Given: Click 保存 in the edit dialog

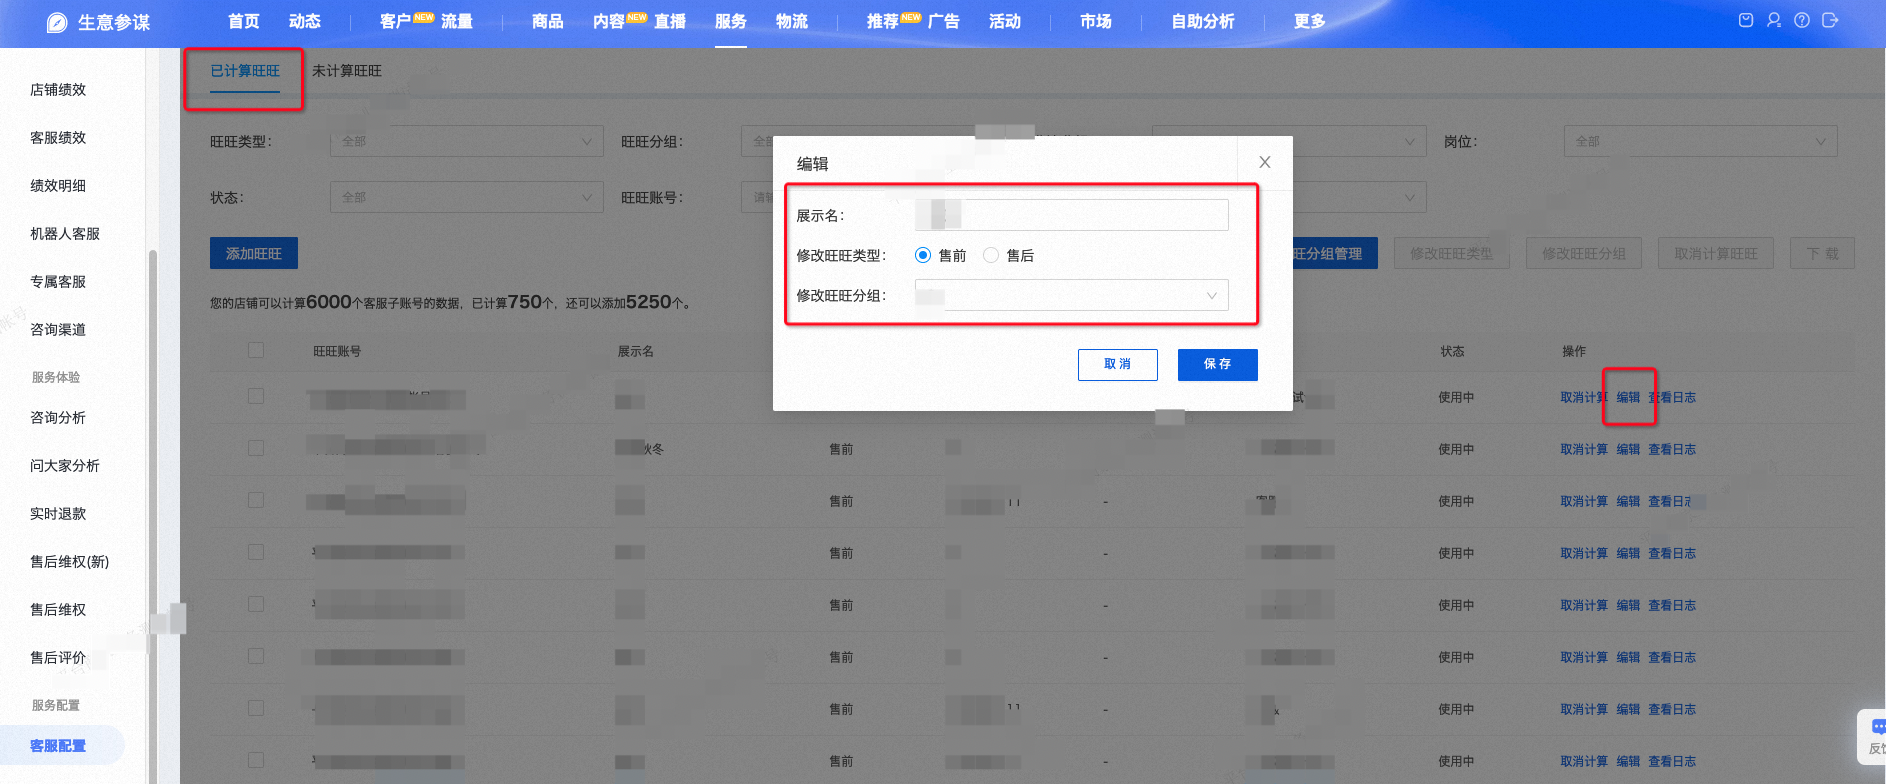Looking at the screenshot, I should (1218, 364).
